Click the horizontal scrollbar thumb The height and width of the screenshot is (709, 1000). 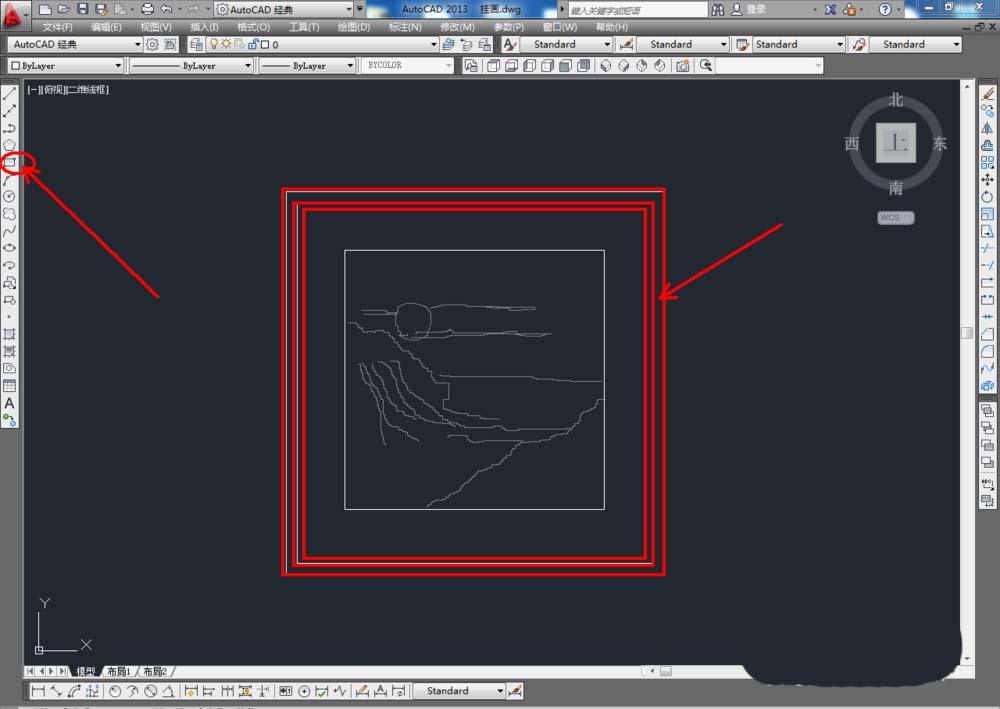tap(665, 671)
